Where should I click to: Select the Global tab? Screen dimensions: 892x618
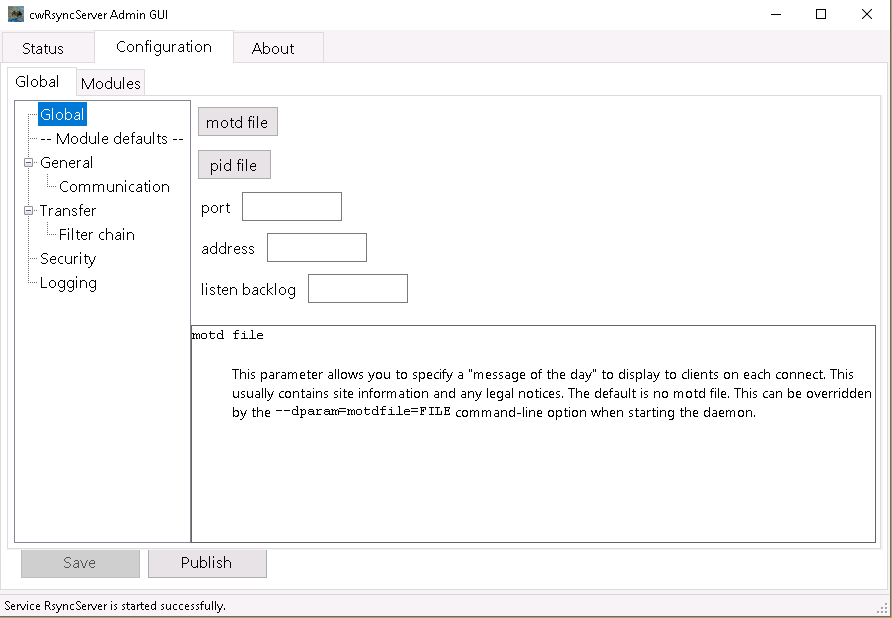[x=40, y=82]
